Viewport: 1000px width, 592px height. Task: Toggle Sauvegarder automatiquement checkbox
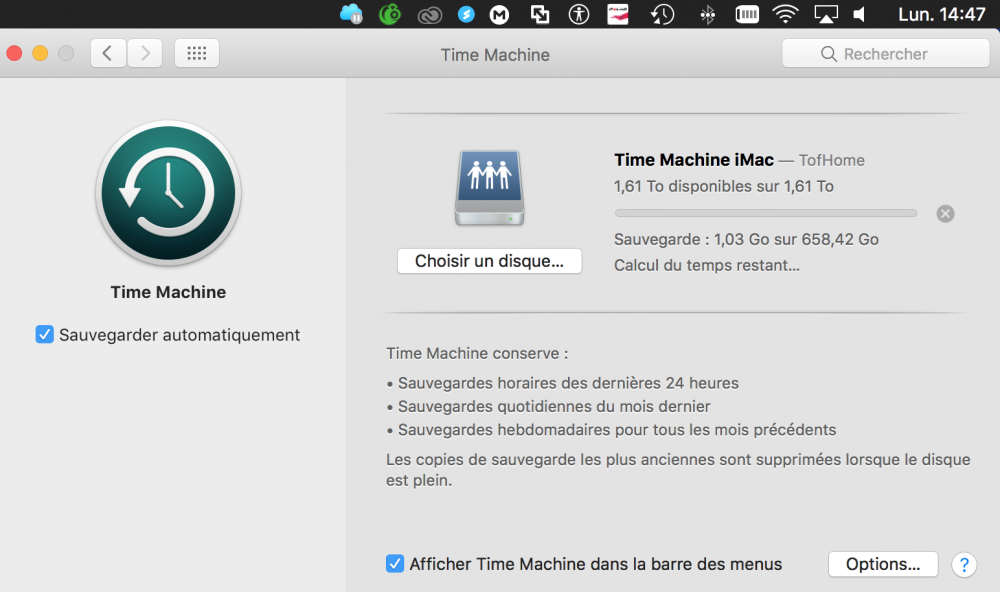click(x=45, y=334)
